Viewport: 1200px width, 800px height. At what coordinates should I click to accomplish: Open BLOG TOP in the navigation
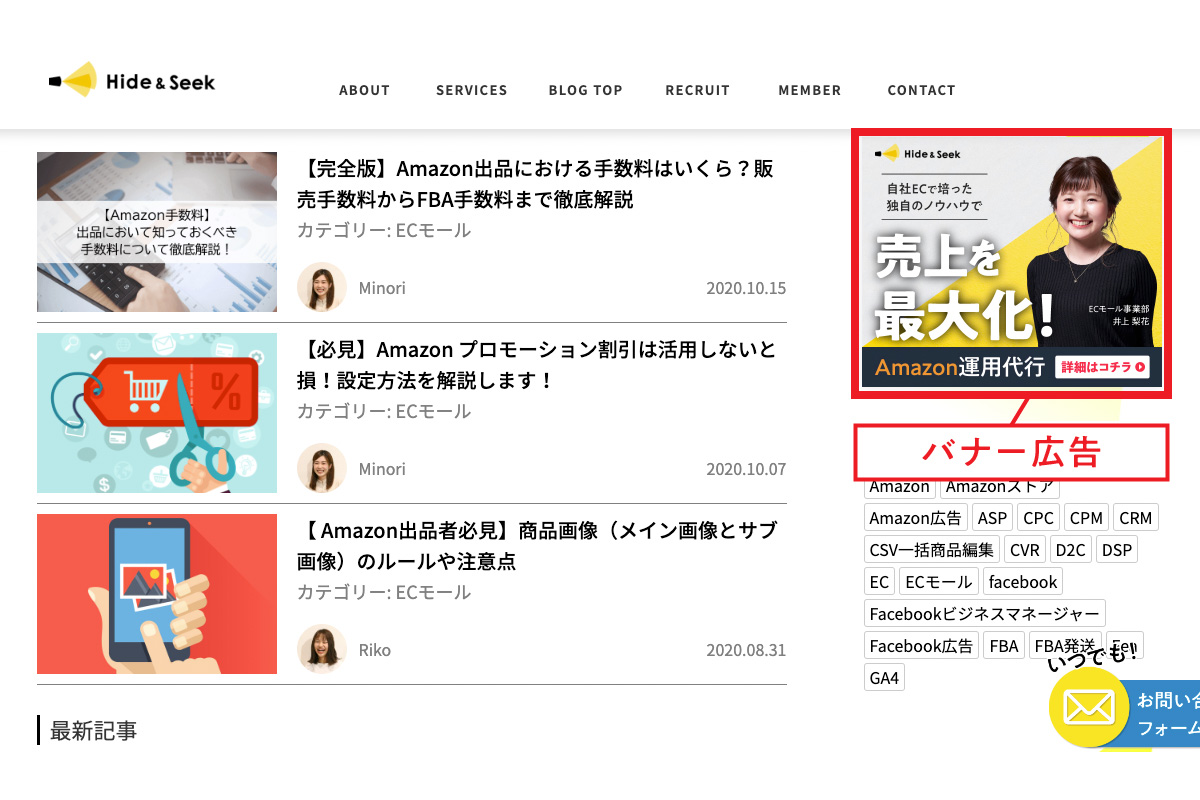[586, 90]
